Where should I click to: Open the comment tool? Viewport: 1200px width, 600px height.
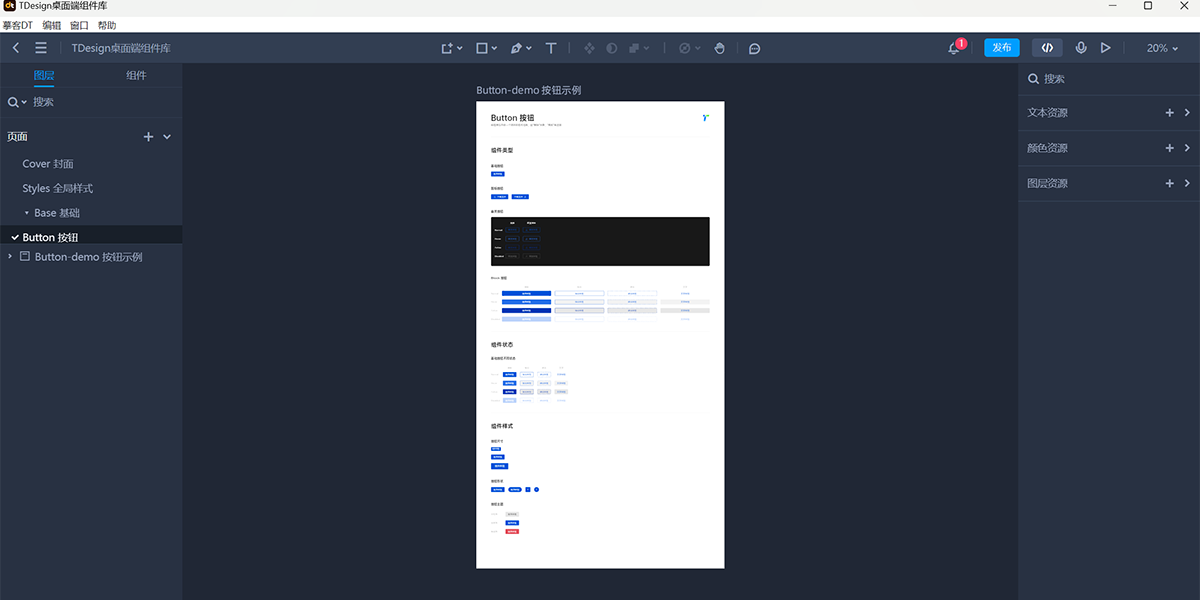pyautogui.click(x=755, y=48)
